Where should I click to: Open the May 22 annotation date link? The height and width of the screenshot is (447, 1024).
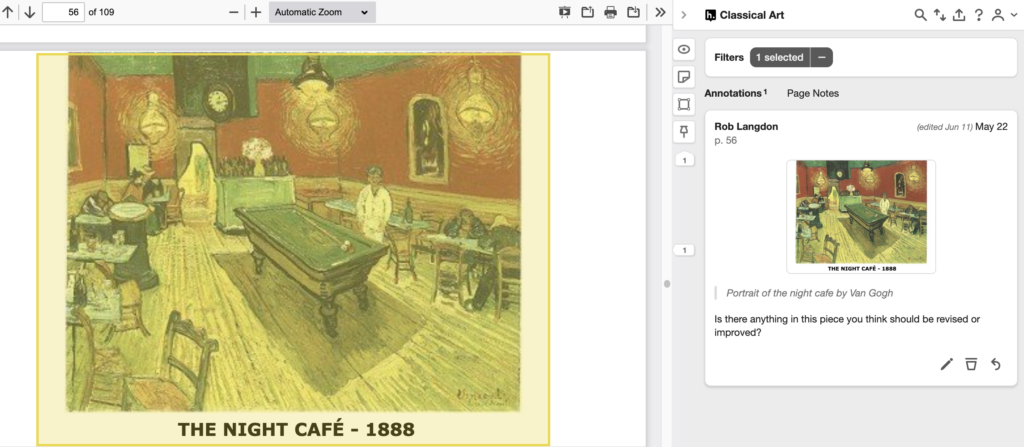991,127
